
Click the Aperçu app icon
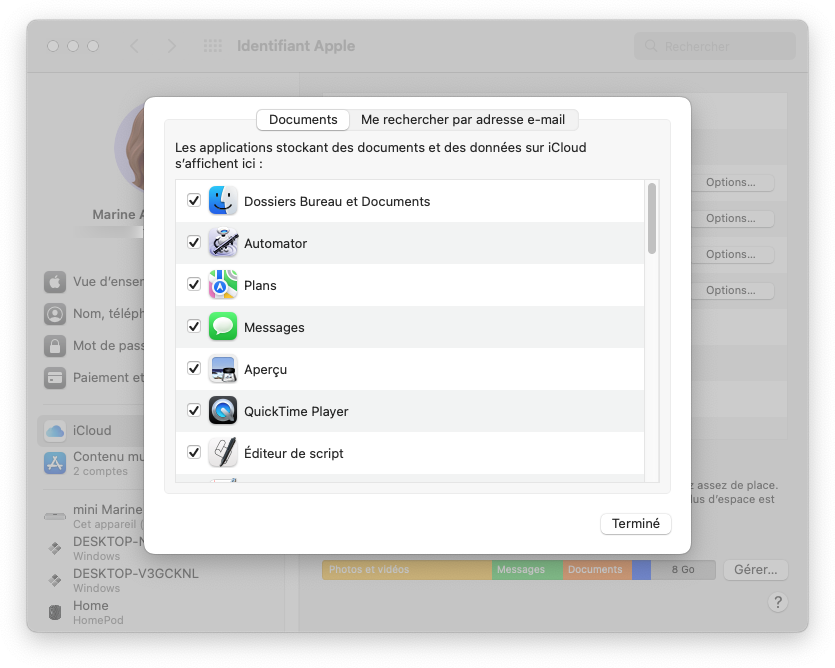click(x=222, y=368)
